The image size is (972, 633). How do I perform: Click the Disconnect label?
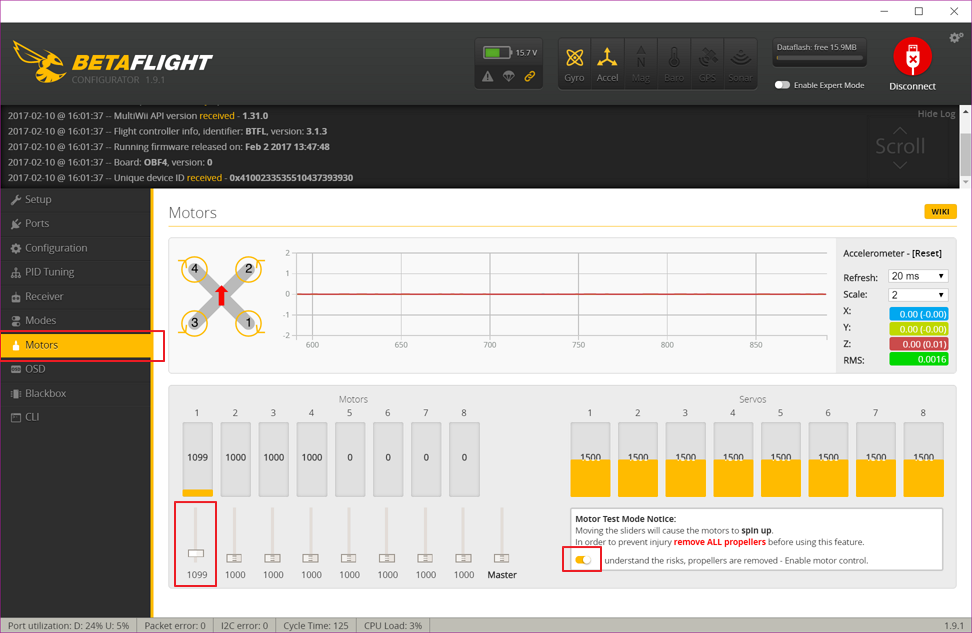(912, 86)
